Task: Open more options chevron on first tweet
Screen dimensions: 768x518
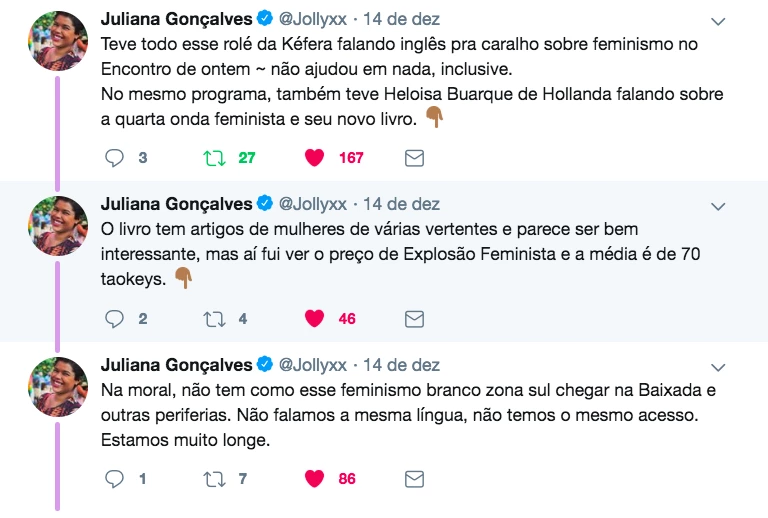Action: 717,21
